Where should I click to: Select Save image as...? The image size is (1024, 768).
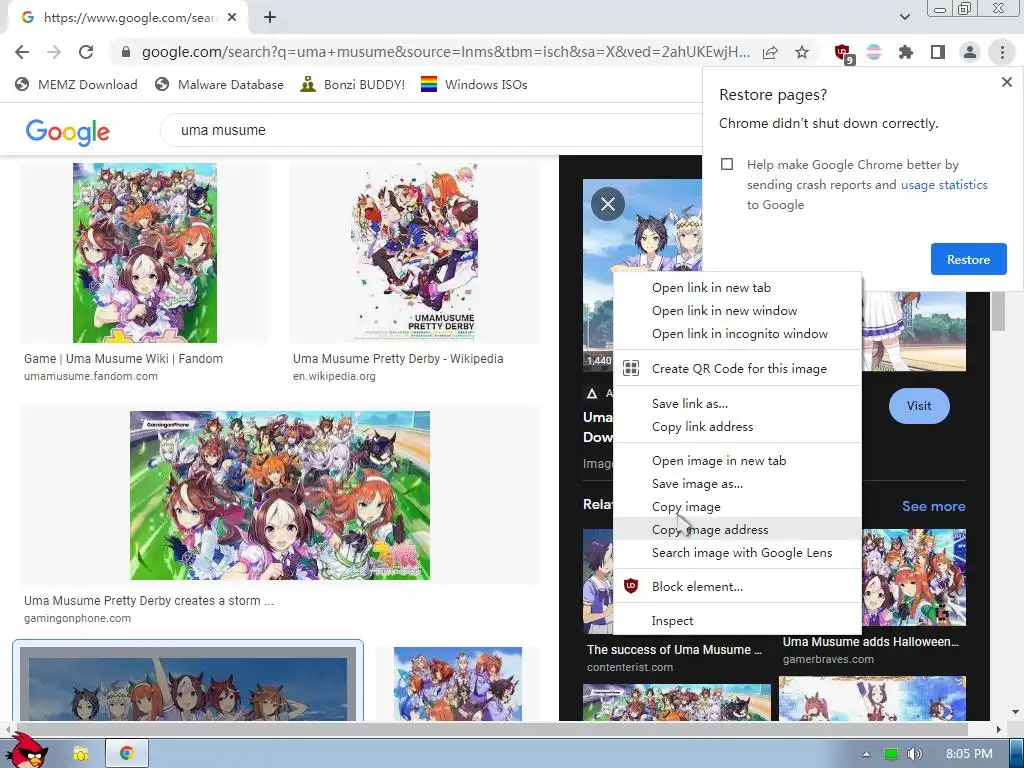point(737,484)
